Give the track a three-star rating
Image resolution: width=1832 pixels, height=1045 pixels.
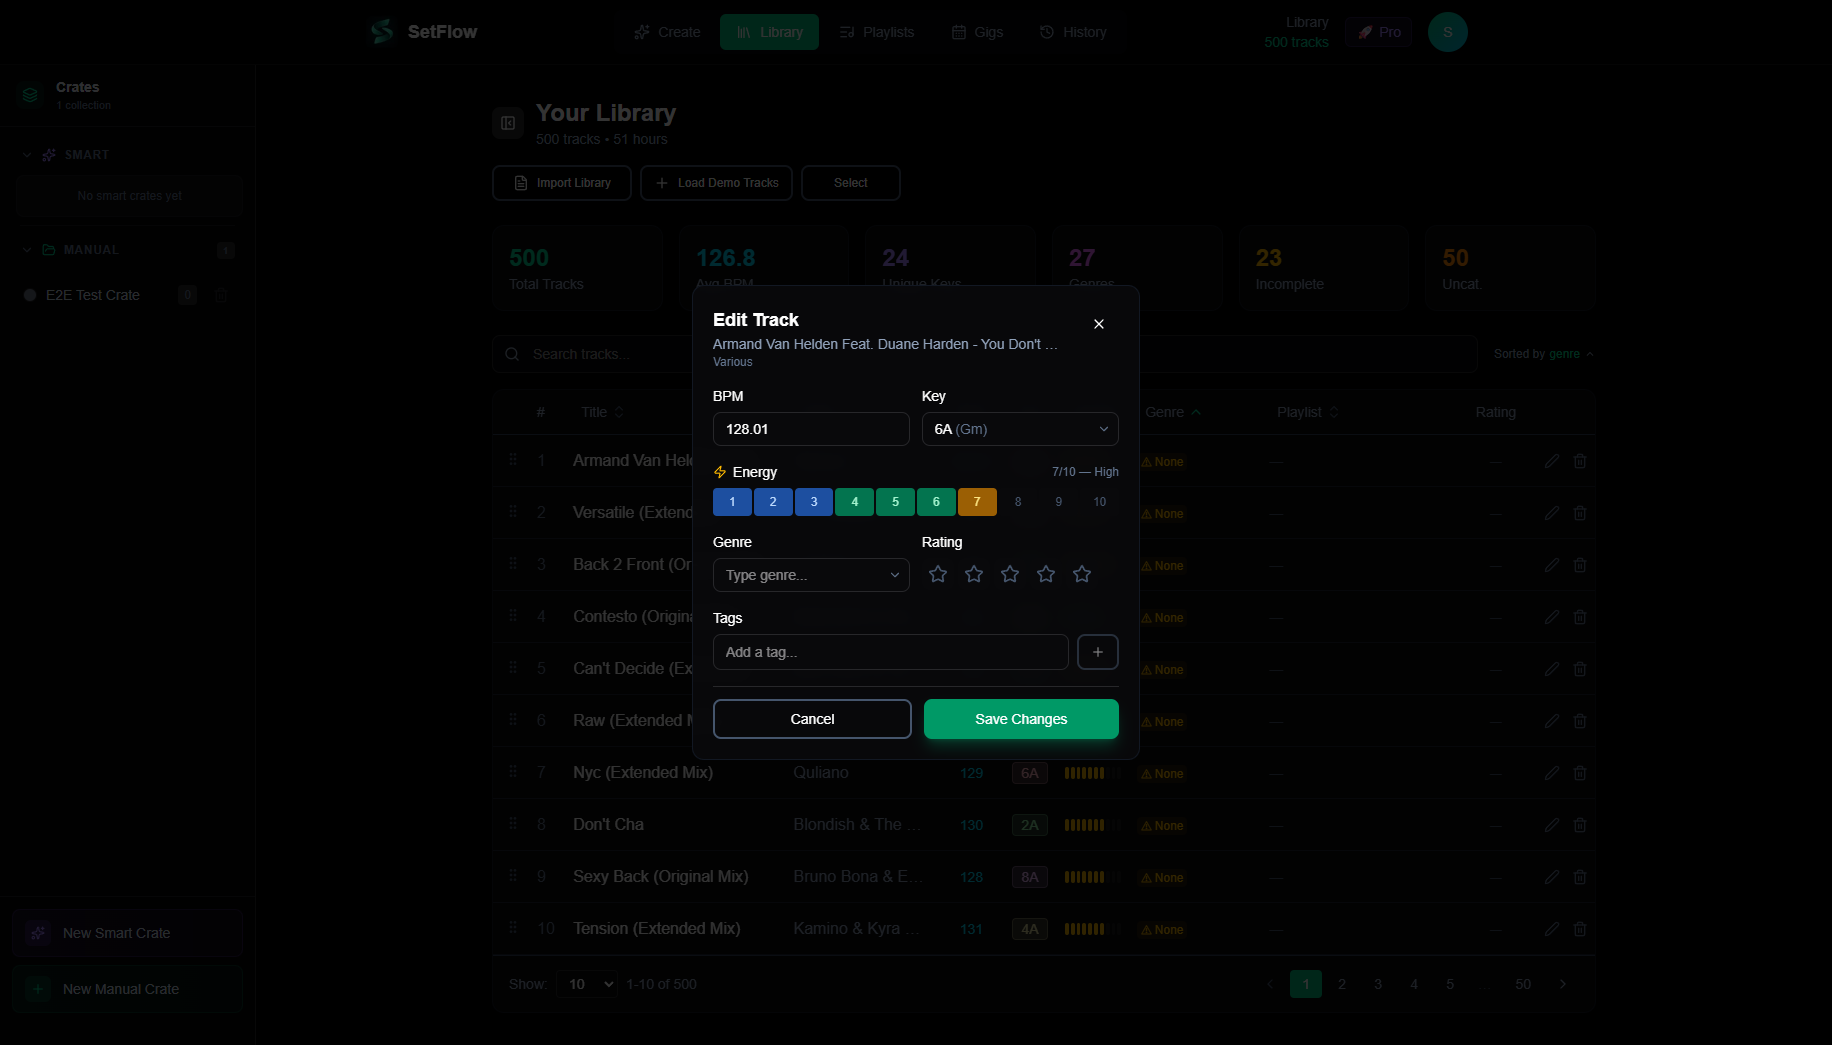tap(1009, 574)
